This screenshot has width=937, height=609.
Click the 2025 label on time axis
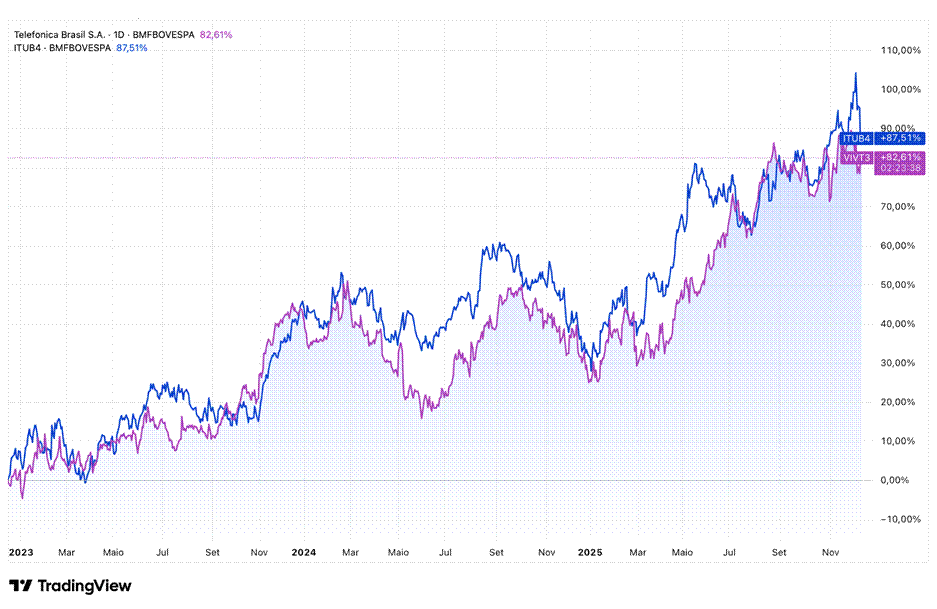tap(590, 552)
